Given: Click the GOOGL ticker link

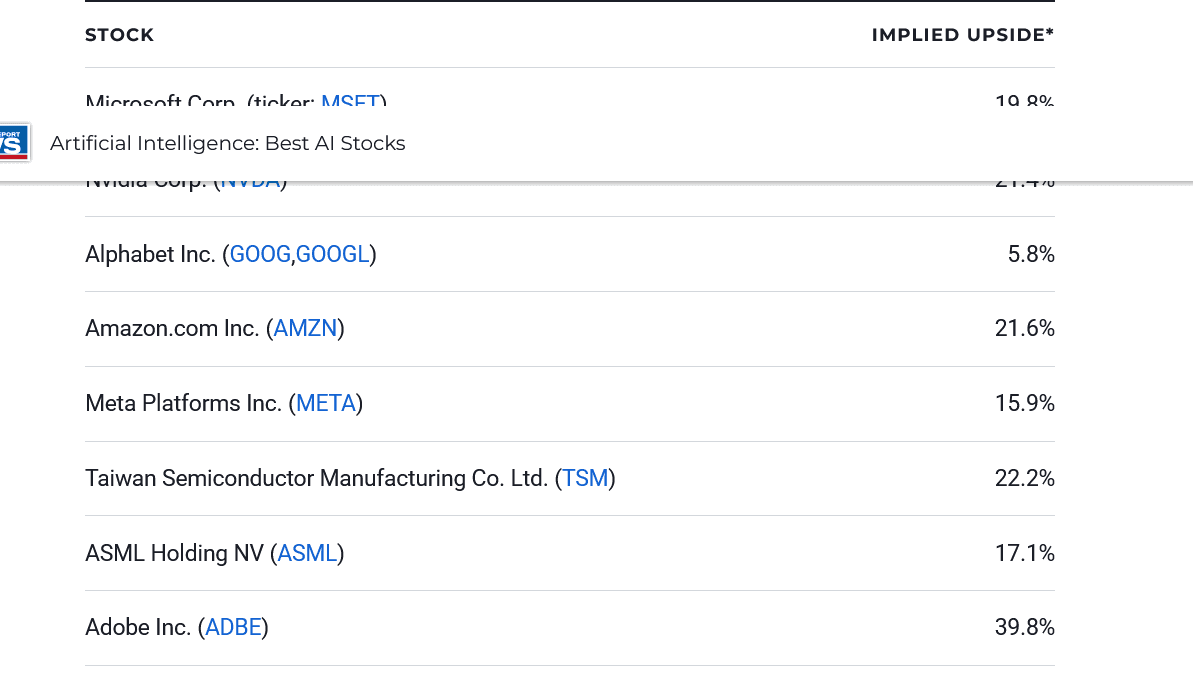Looking at the screenshot, I should pos(333,254).
